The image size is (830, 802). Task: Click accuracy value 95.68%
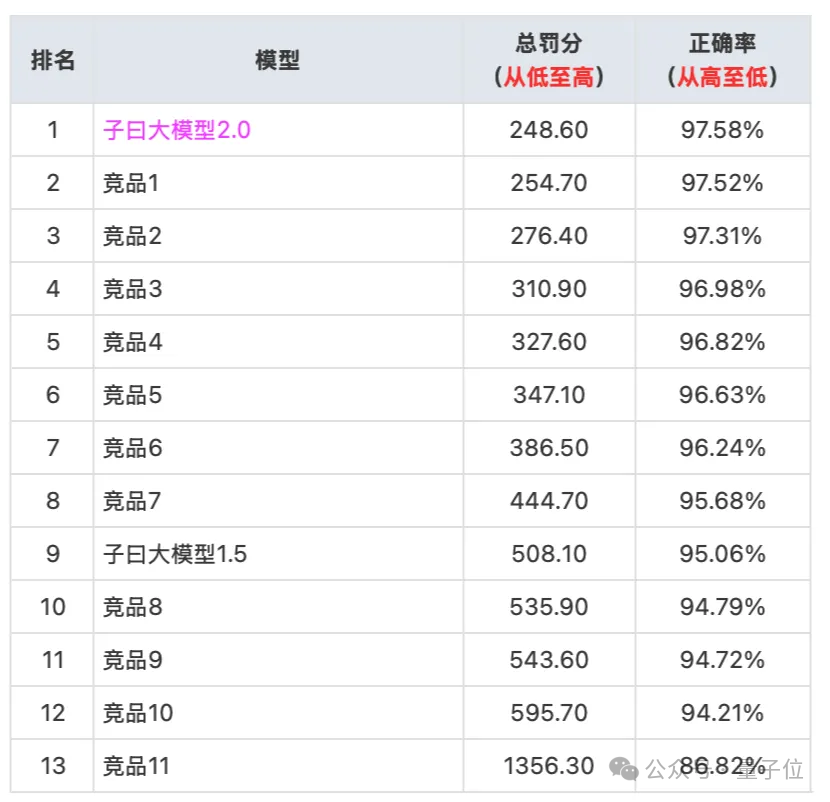click(723, 500)
